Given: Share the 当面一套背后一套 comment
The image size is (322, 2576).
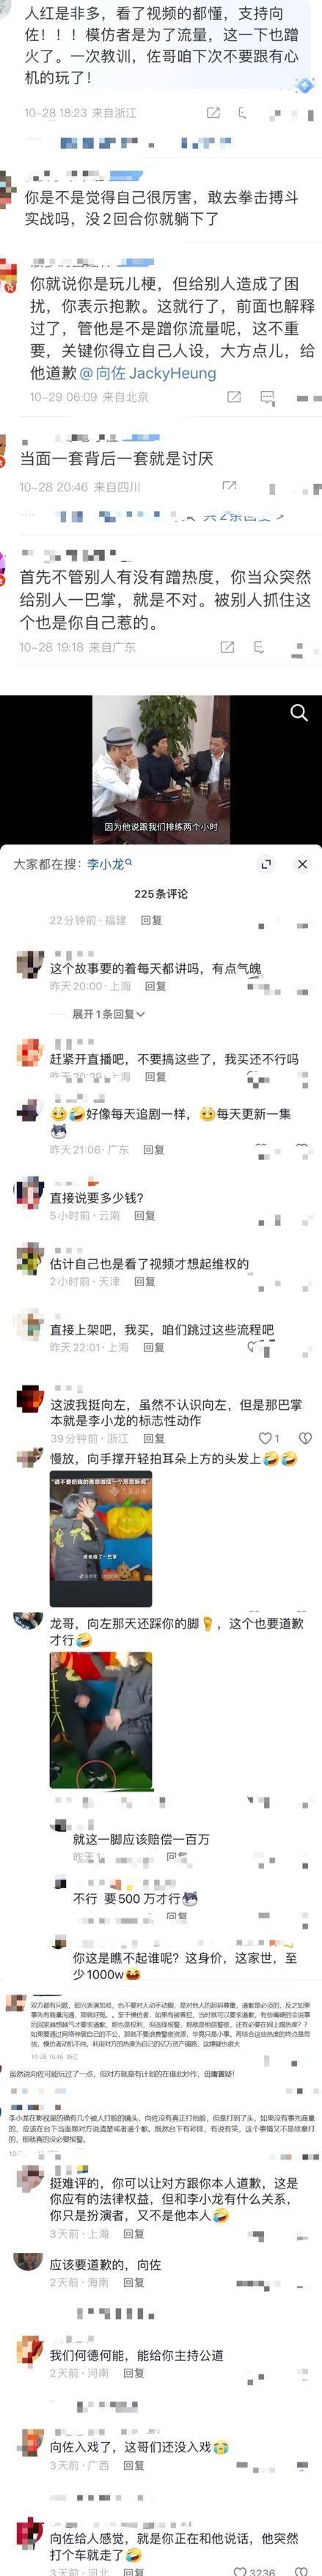Looking at the screenshot, I should pyautogui.click(x=230, y=486).
